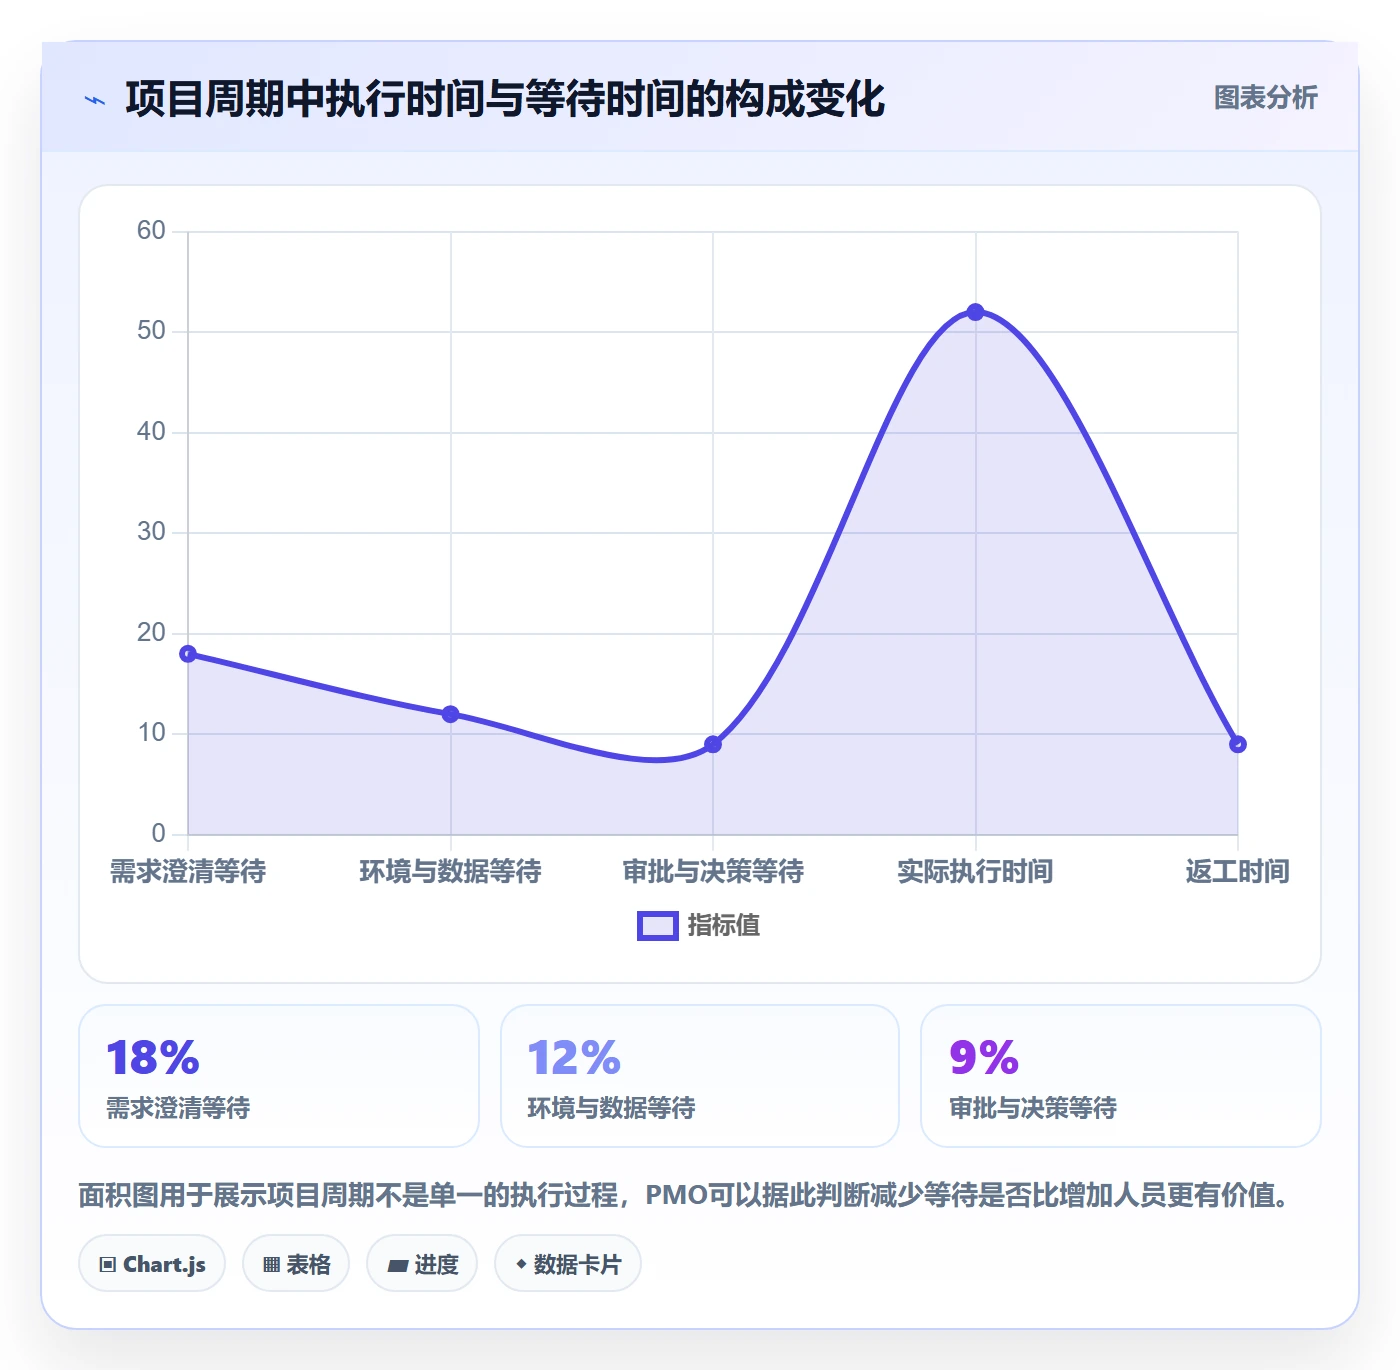
Task: Click the lightning bolt icon beside the title
Action: pos(95,100)
